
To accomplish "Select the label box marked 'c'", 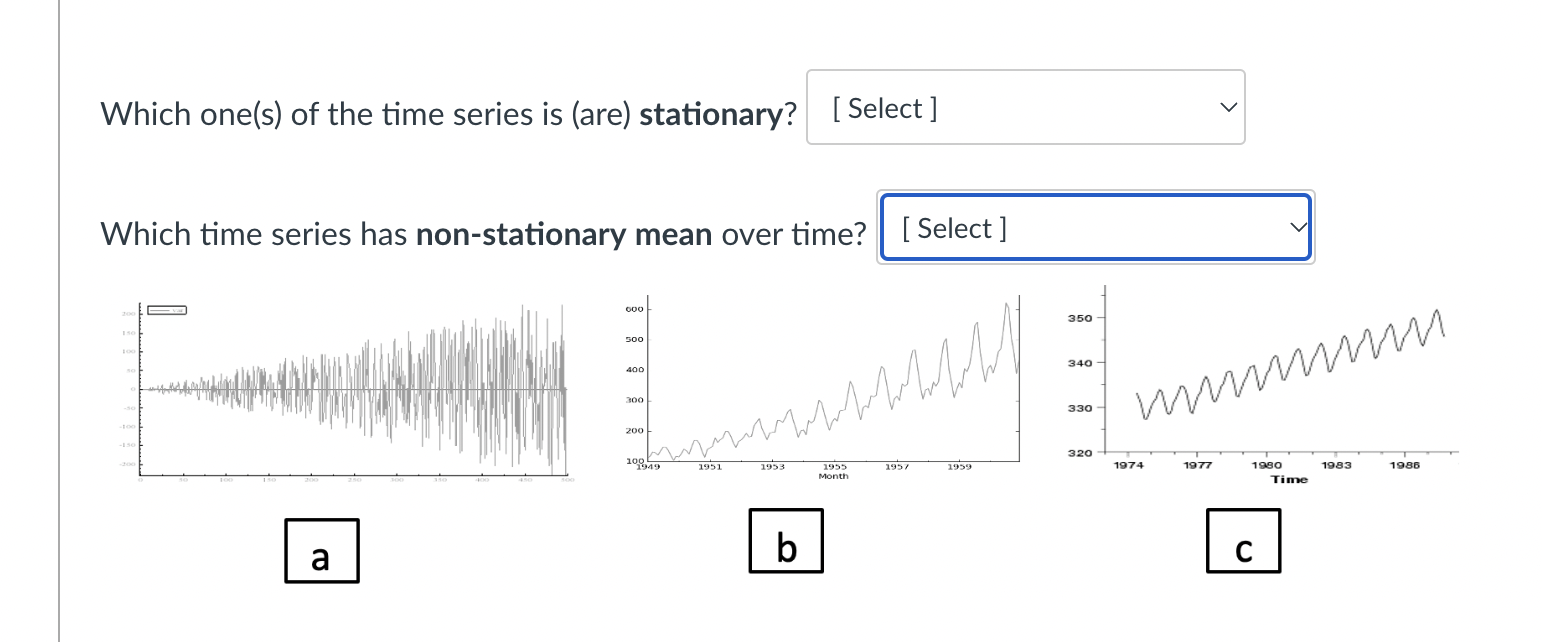I will click(1243, 540).
